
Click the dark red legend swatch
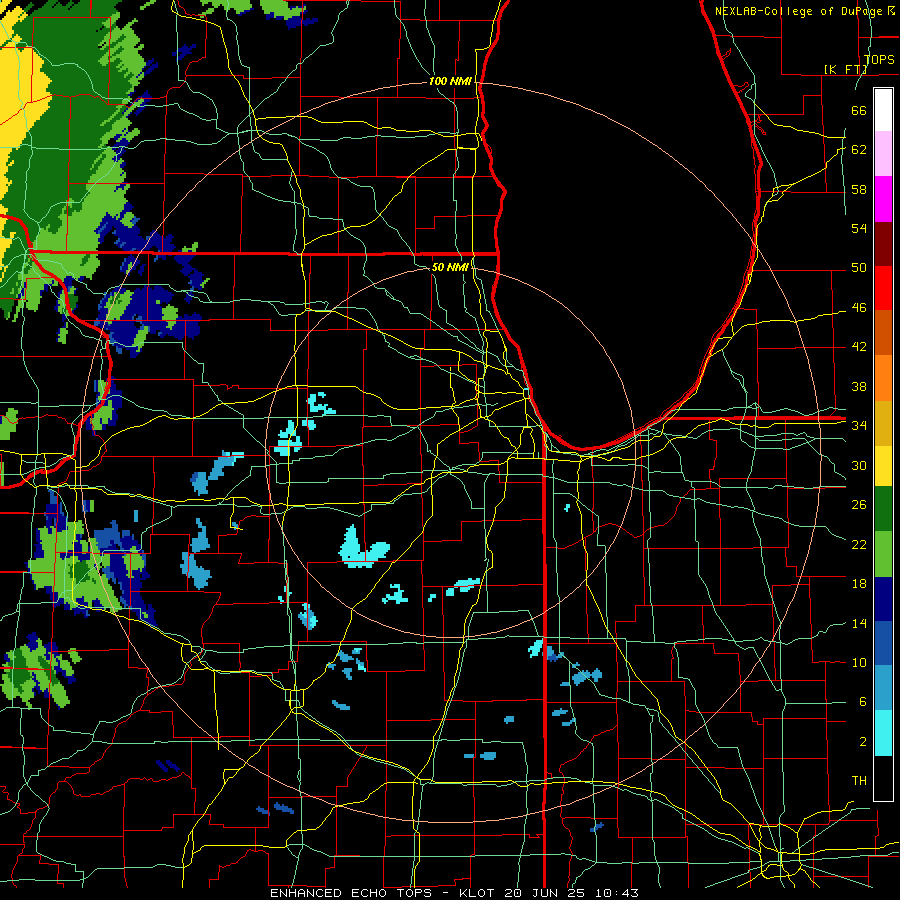(x=883, y=243)
